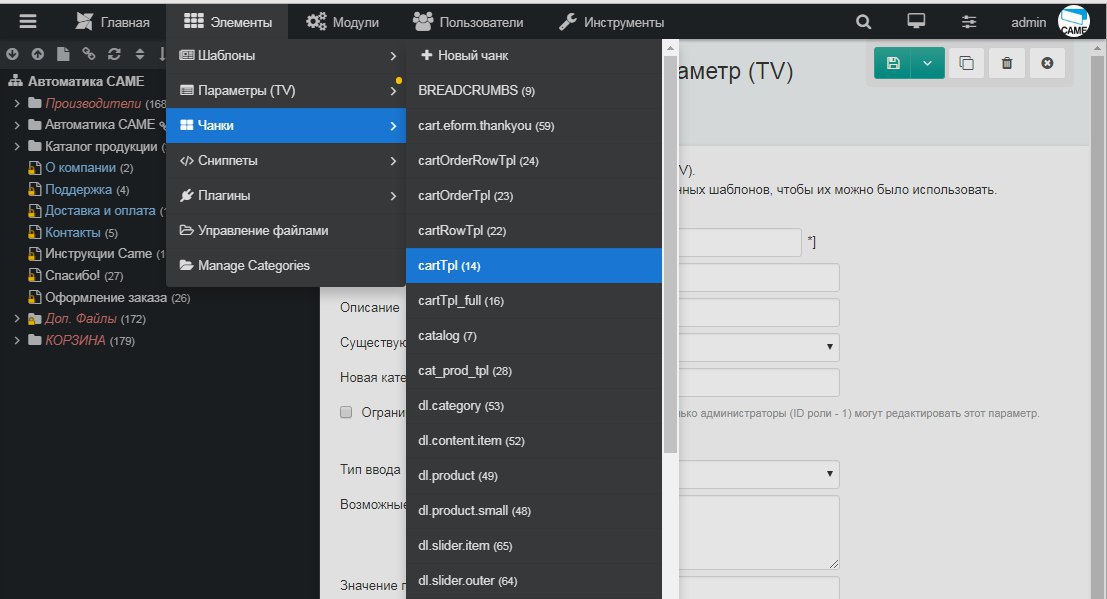Screen dimensions: 1107x599
Task: Open the cartOrderRowTpl chunk
Action: (x=534, y=160)
